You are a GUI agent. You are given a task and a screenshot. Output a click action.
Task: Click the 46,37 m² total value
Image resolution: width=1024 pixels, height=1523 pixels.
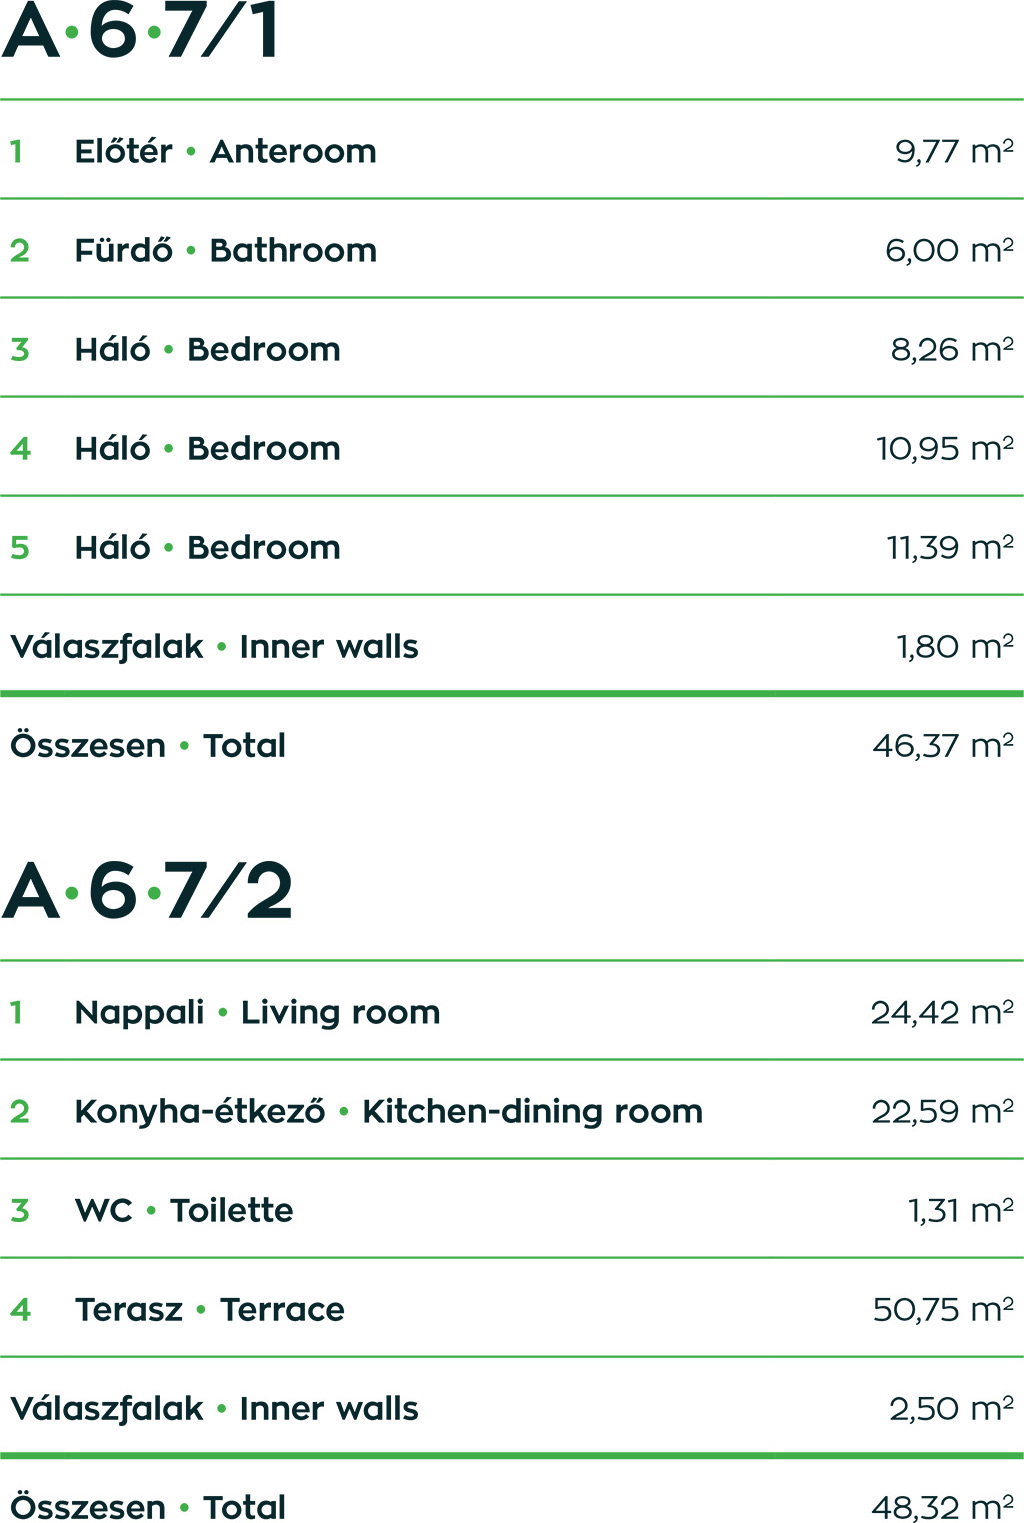942,745
